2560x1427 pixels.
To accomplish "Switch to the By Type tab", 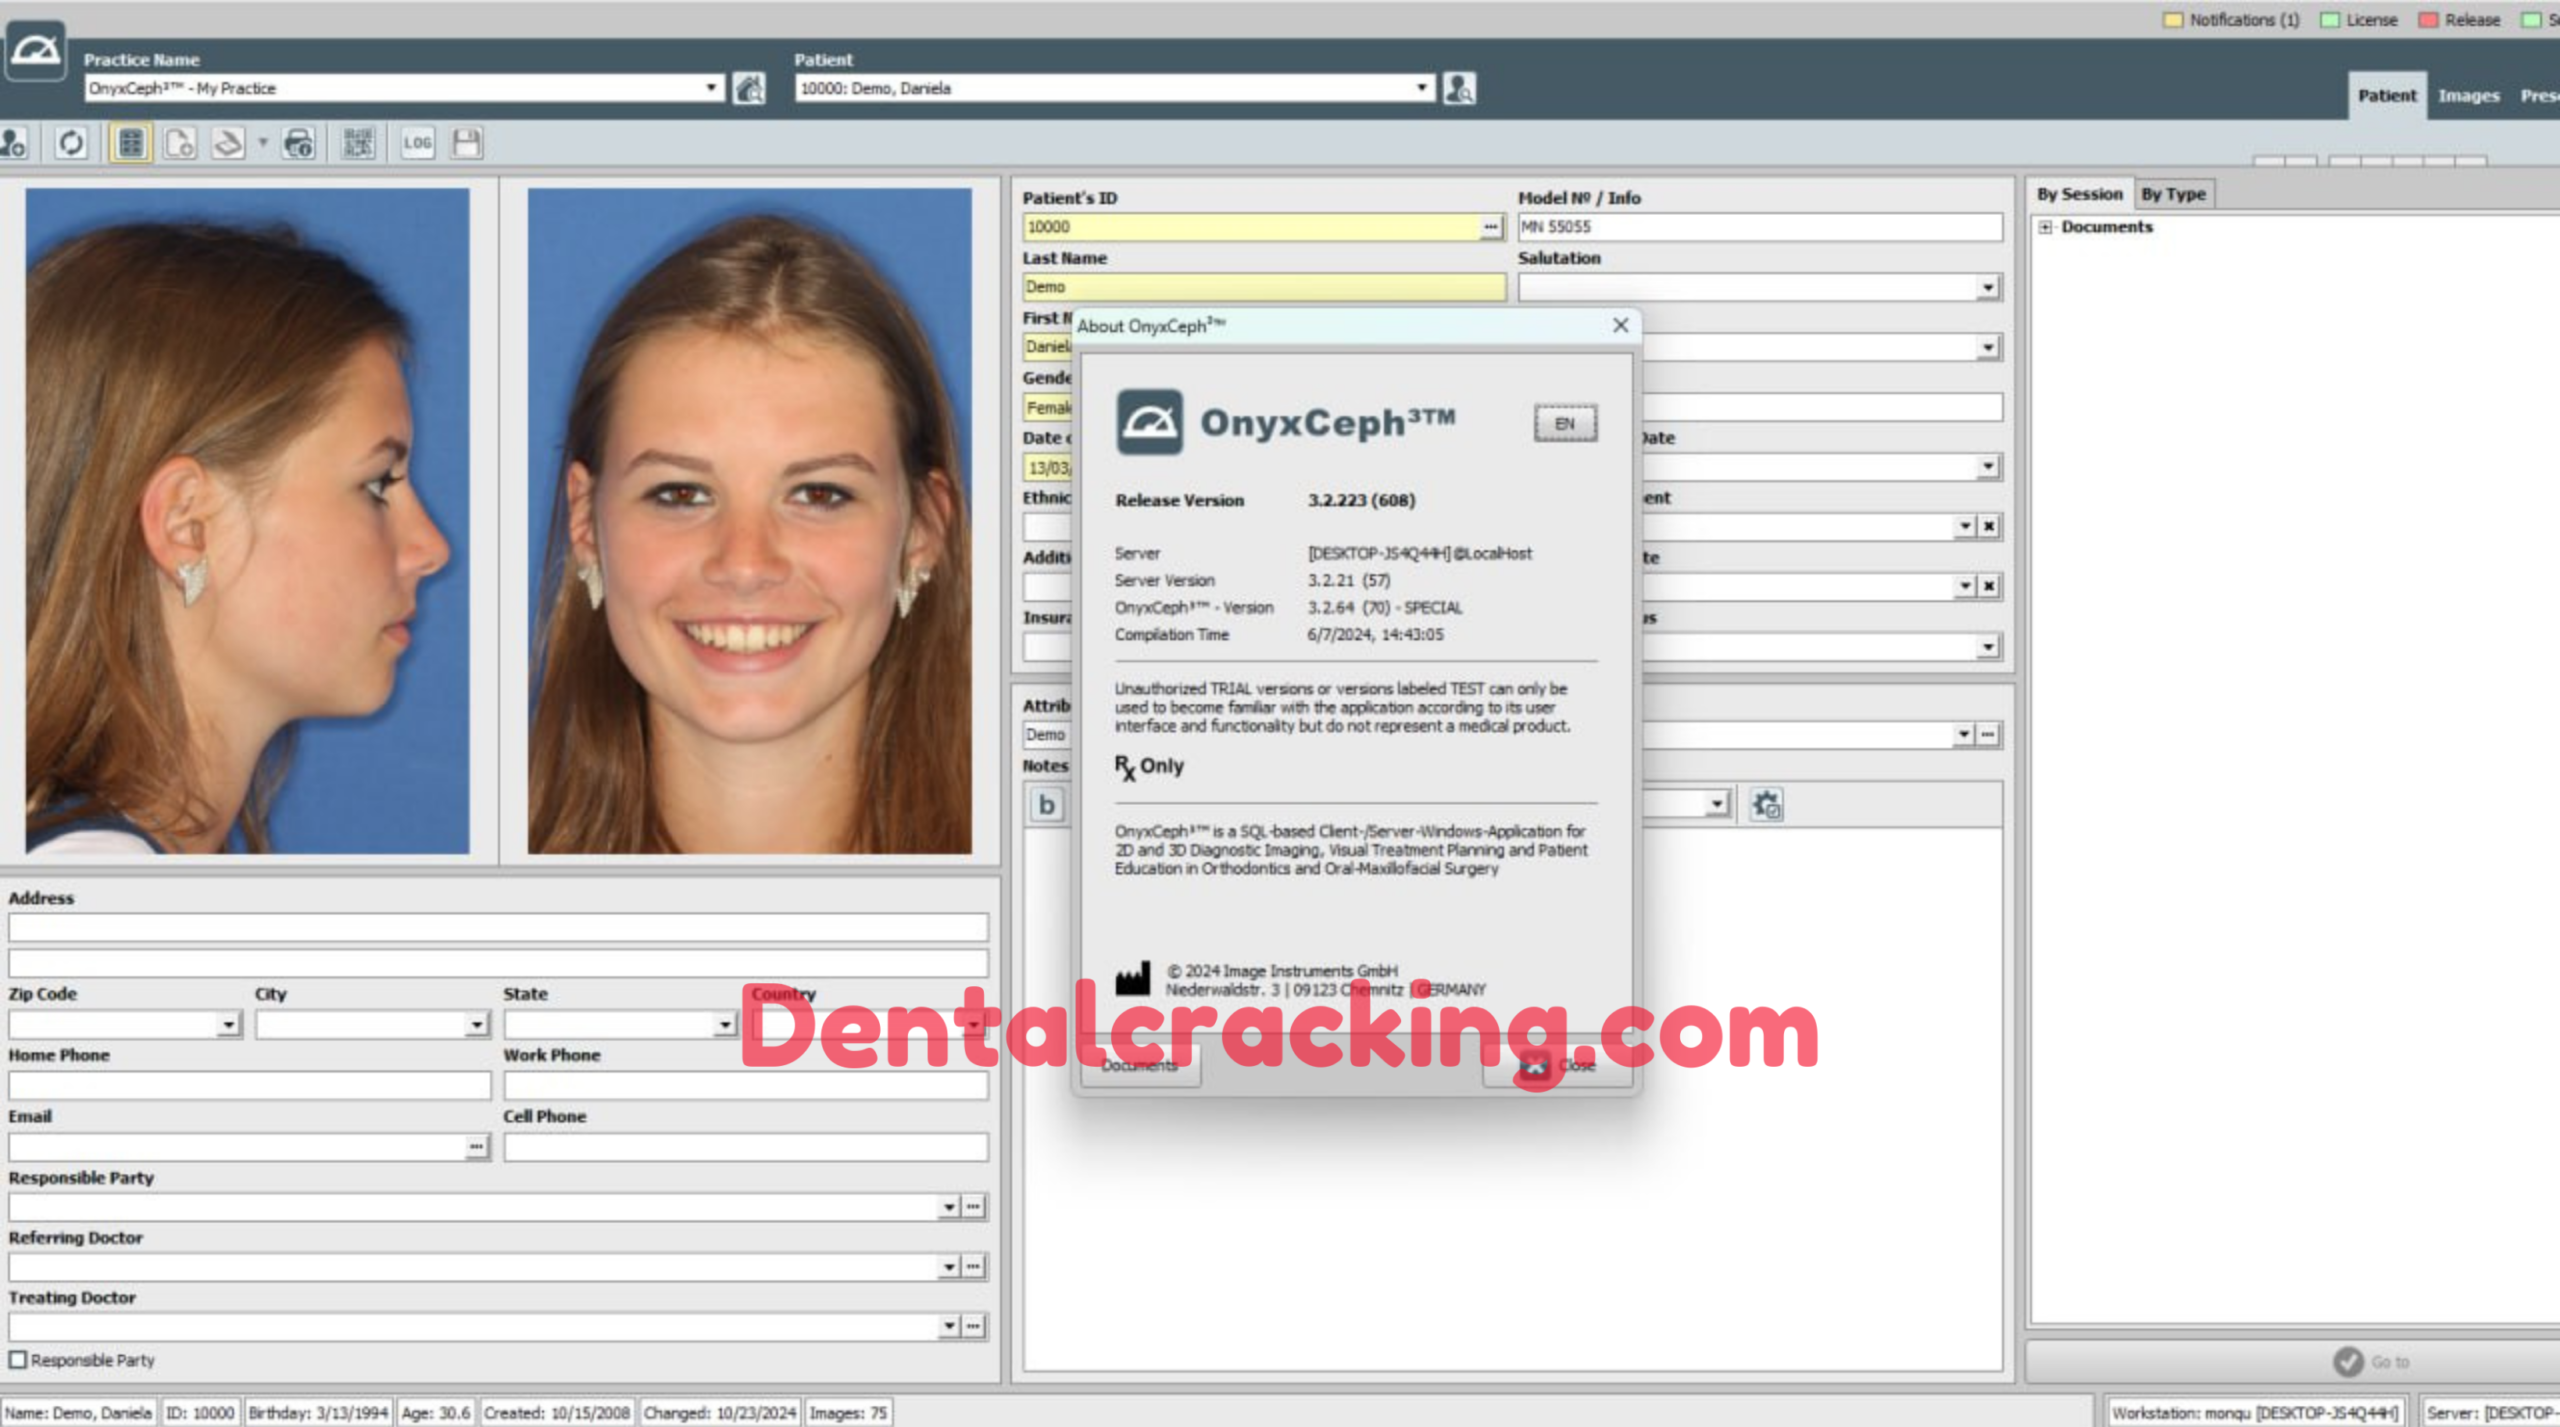I will [2173, 194].
